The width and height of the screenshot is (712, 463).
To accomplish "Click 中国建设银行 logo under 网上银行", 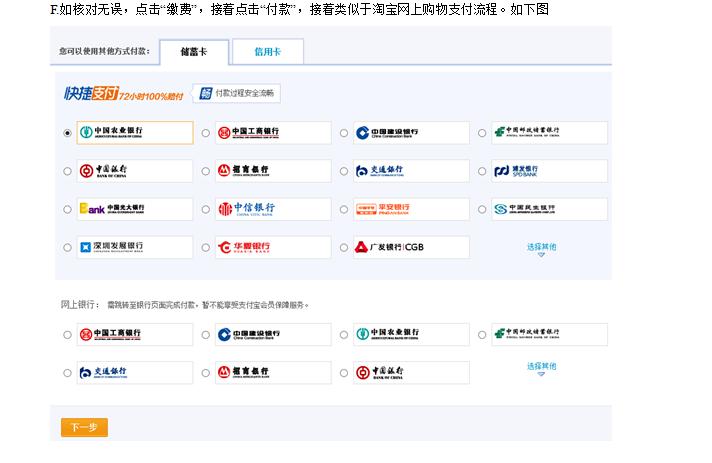I will 273,334.
